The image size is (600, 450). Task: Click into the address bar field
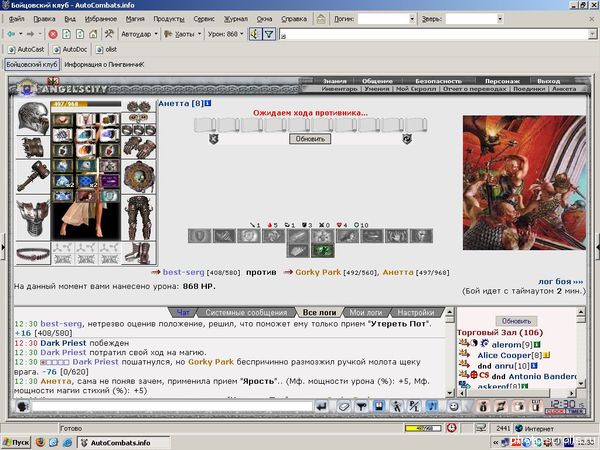point(434,35)
